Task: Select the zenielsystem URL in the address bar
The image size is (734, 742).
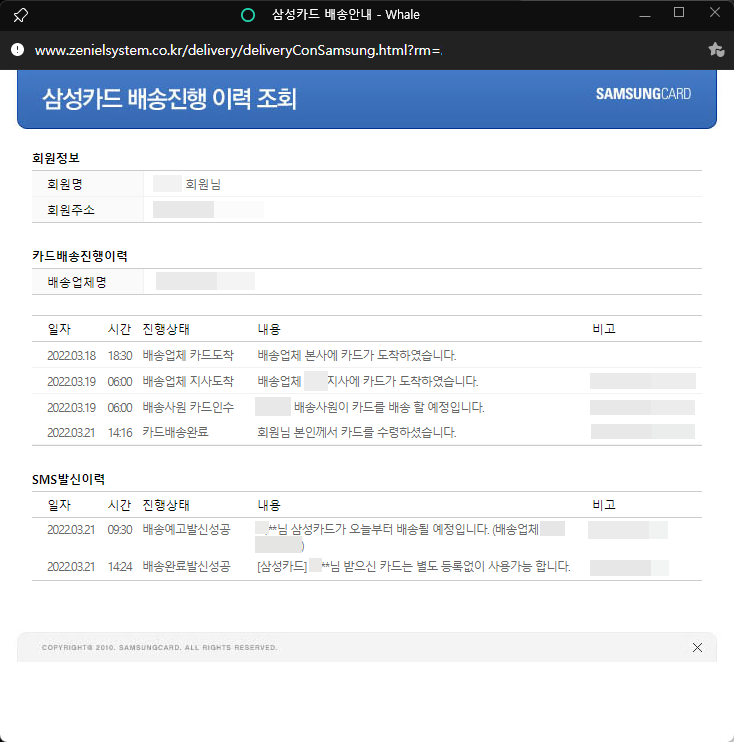Action: point(239,50)
